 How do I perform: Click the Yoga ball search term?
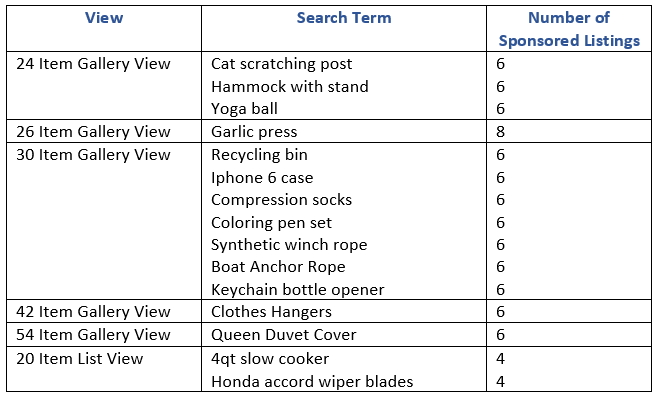click(244, 109)
